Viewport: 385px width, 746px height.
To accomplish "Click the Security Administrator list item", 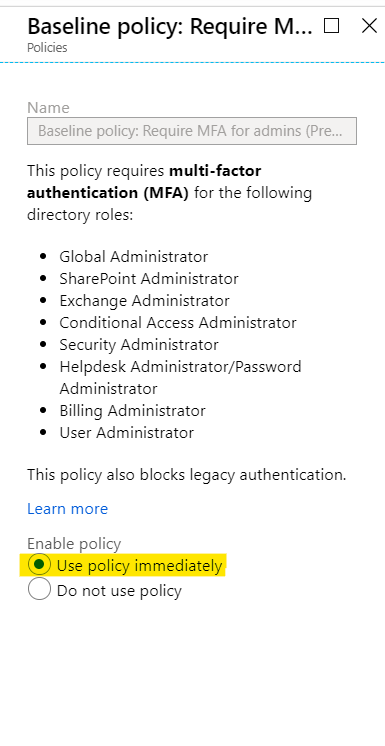I will click(x=139, y=344).
